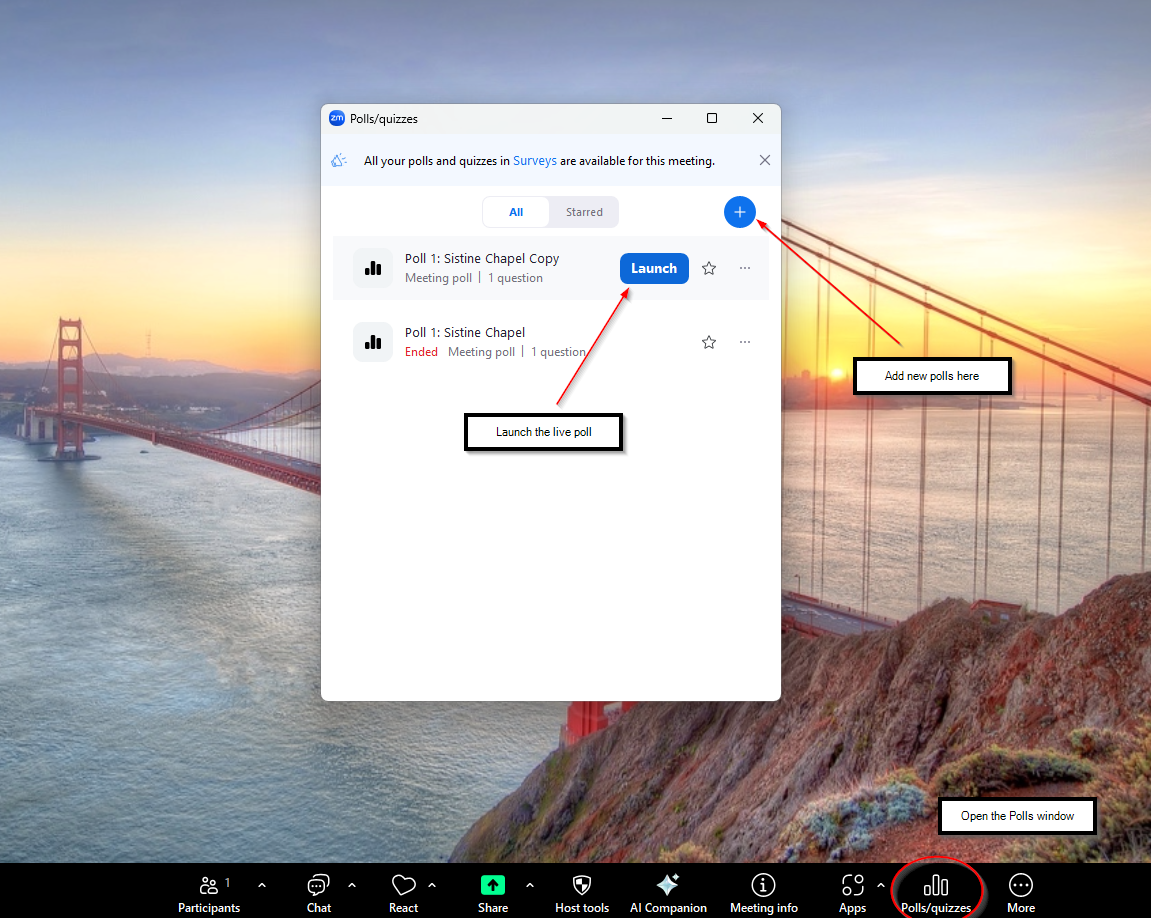The width and height of the screenshot is (1151, 918).
Task: Expand the caret next to Share
Action: (x=530, y=885)
